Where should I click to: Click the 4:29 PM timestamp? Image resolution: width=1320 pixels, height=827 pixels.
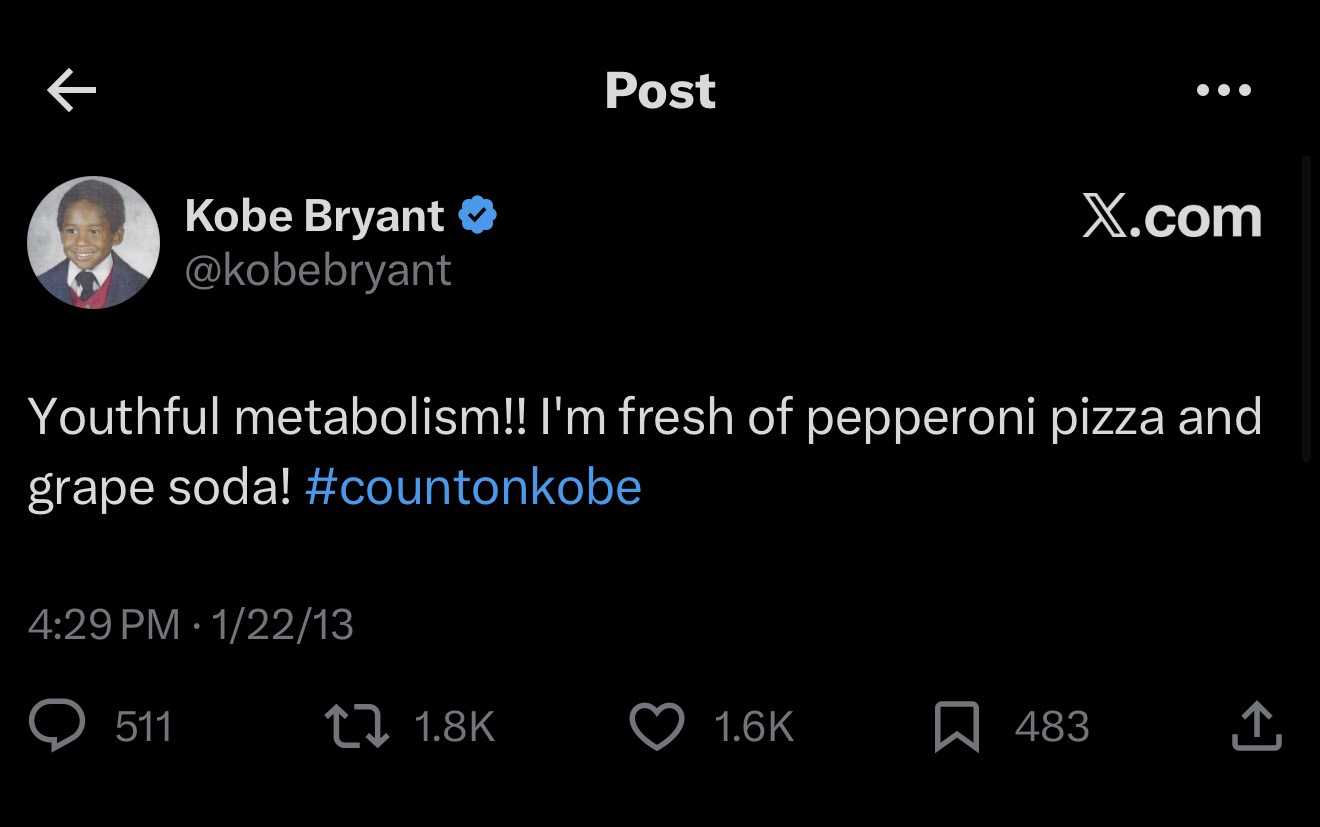point(104,625)
